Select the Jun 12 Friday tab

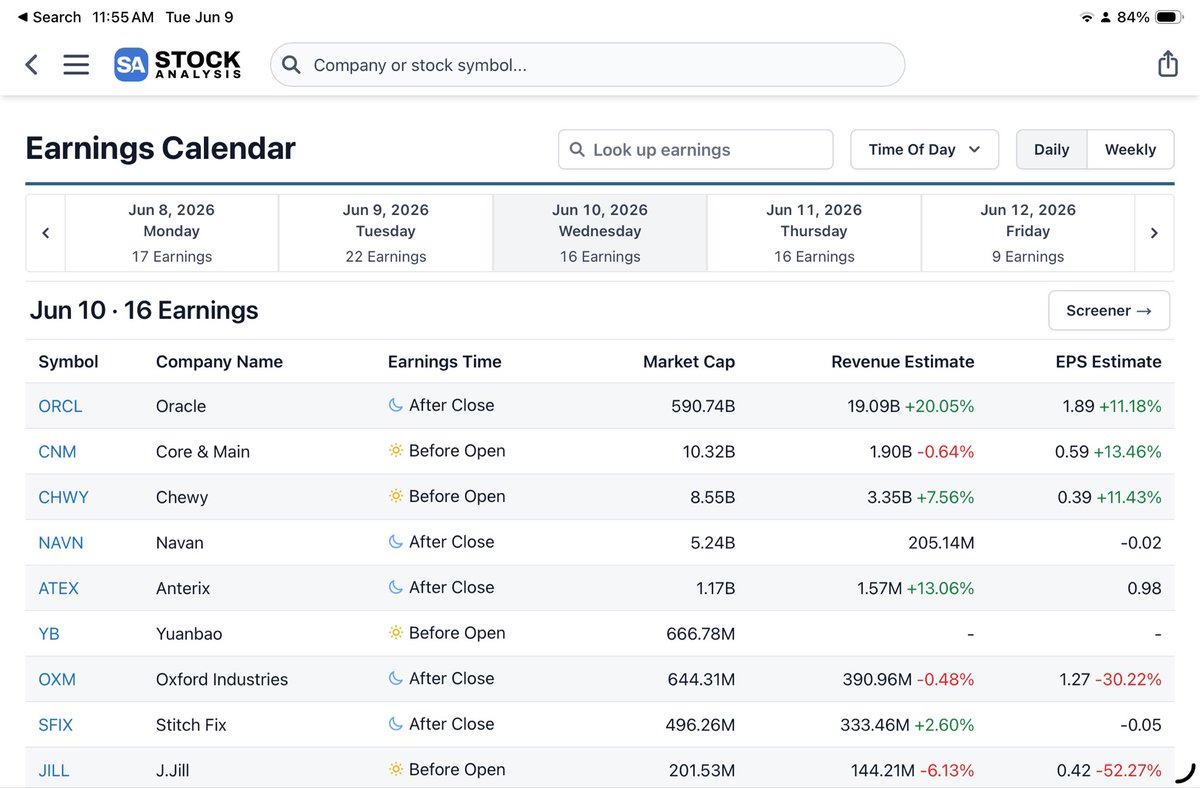pos(1028,233)
